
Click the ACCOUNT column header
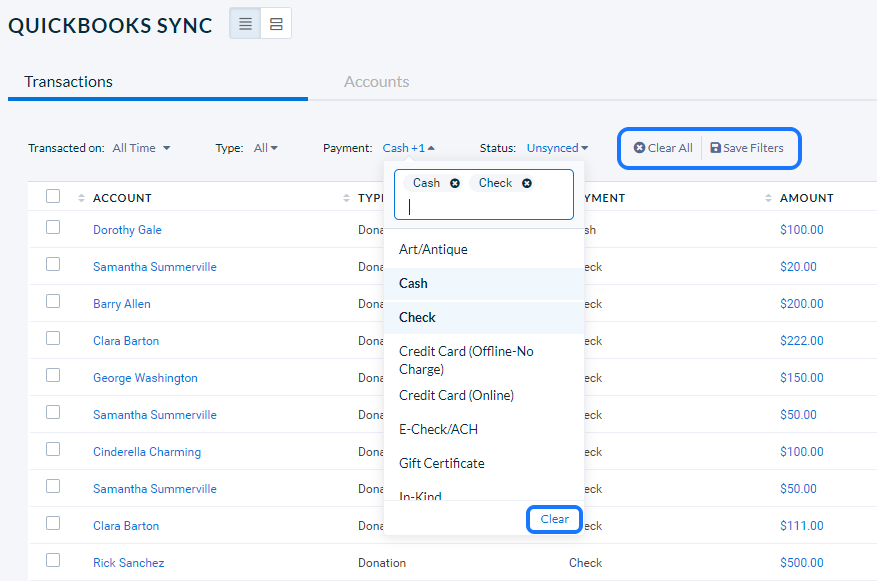pos(122,198)
